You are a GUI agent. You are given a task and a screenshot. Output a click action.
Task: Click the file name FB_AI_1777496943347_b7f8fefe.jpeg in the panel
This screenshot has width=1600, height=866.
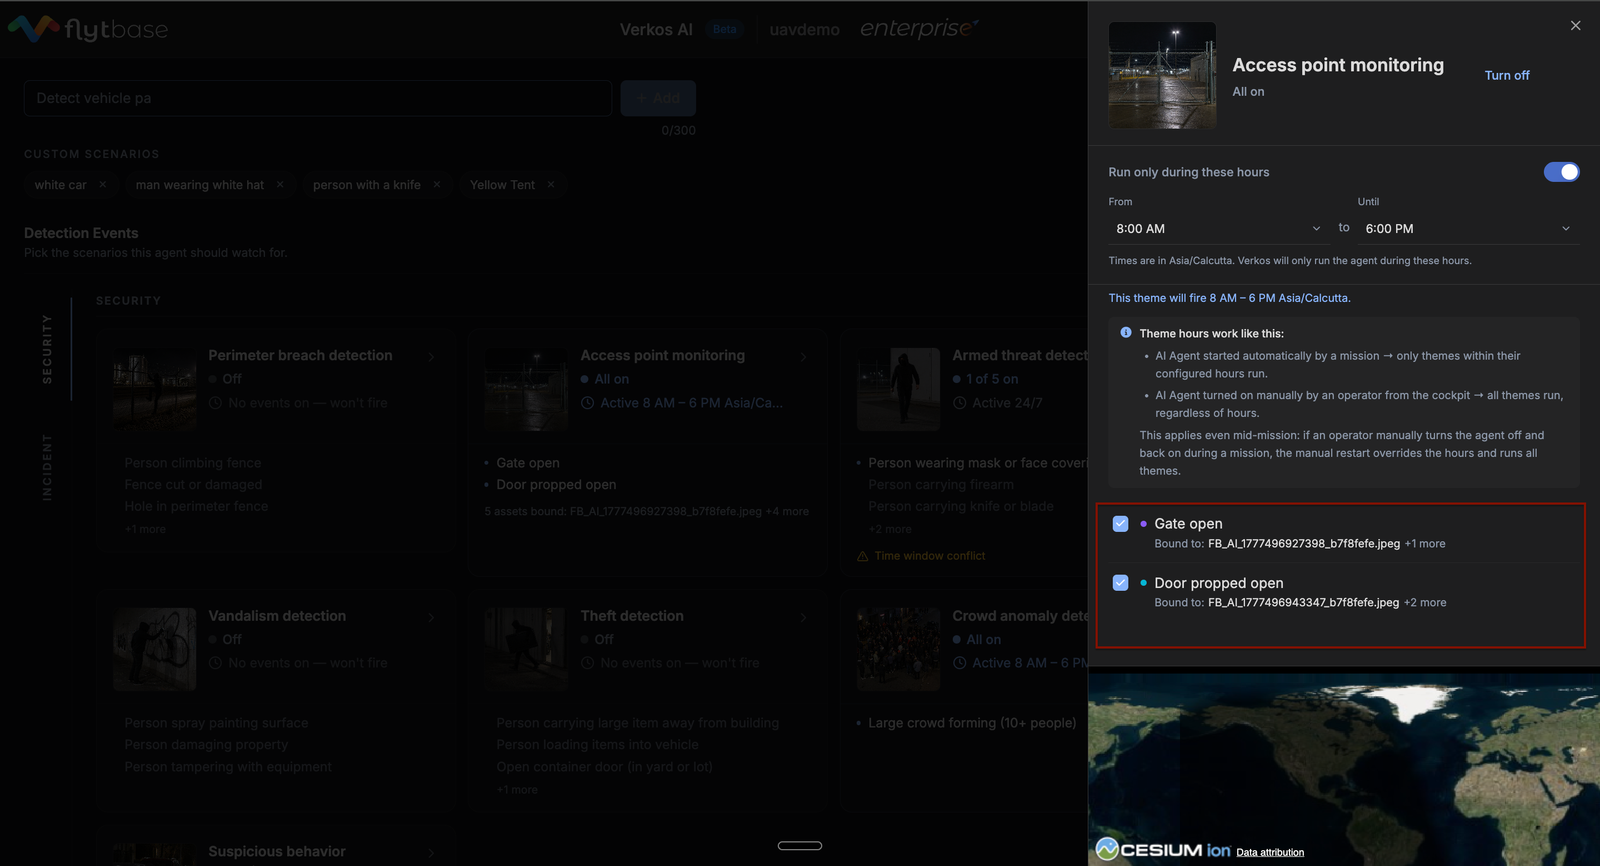point(1303,603)
